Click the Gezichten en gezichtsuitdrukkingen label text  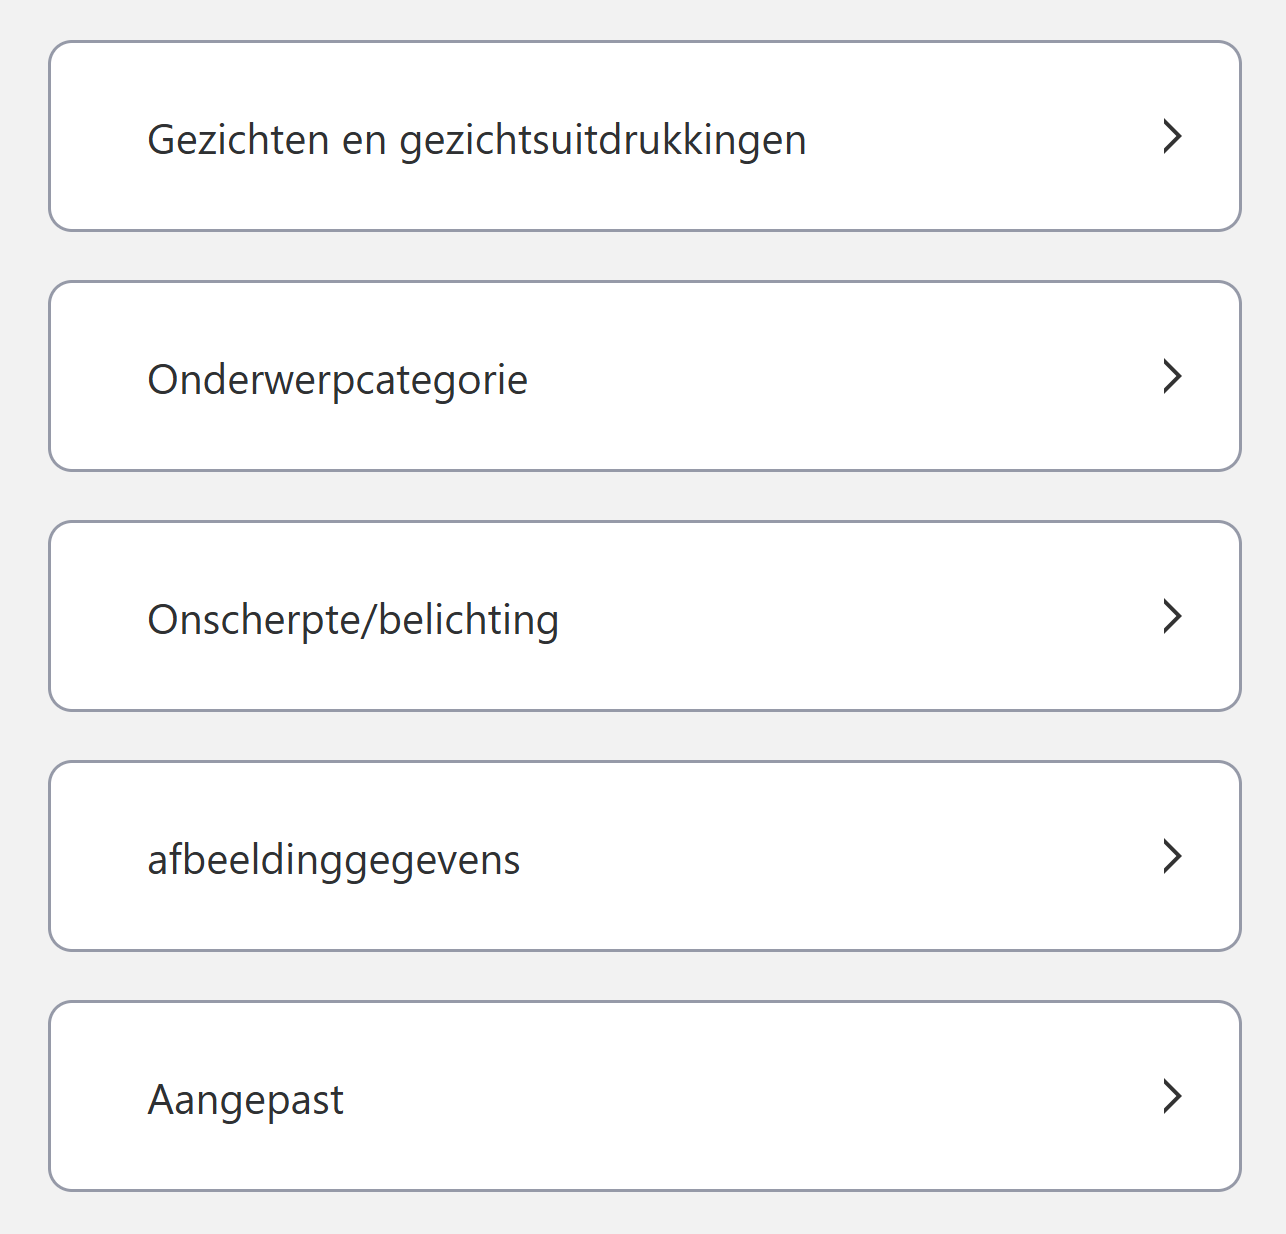pyautogui.click(x=476, y=139)
